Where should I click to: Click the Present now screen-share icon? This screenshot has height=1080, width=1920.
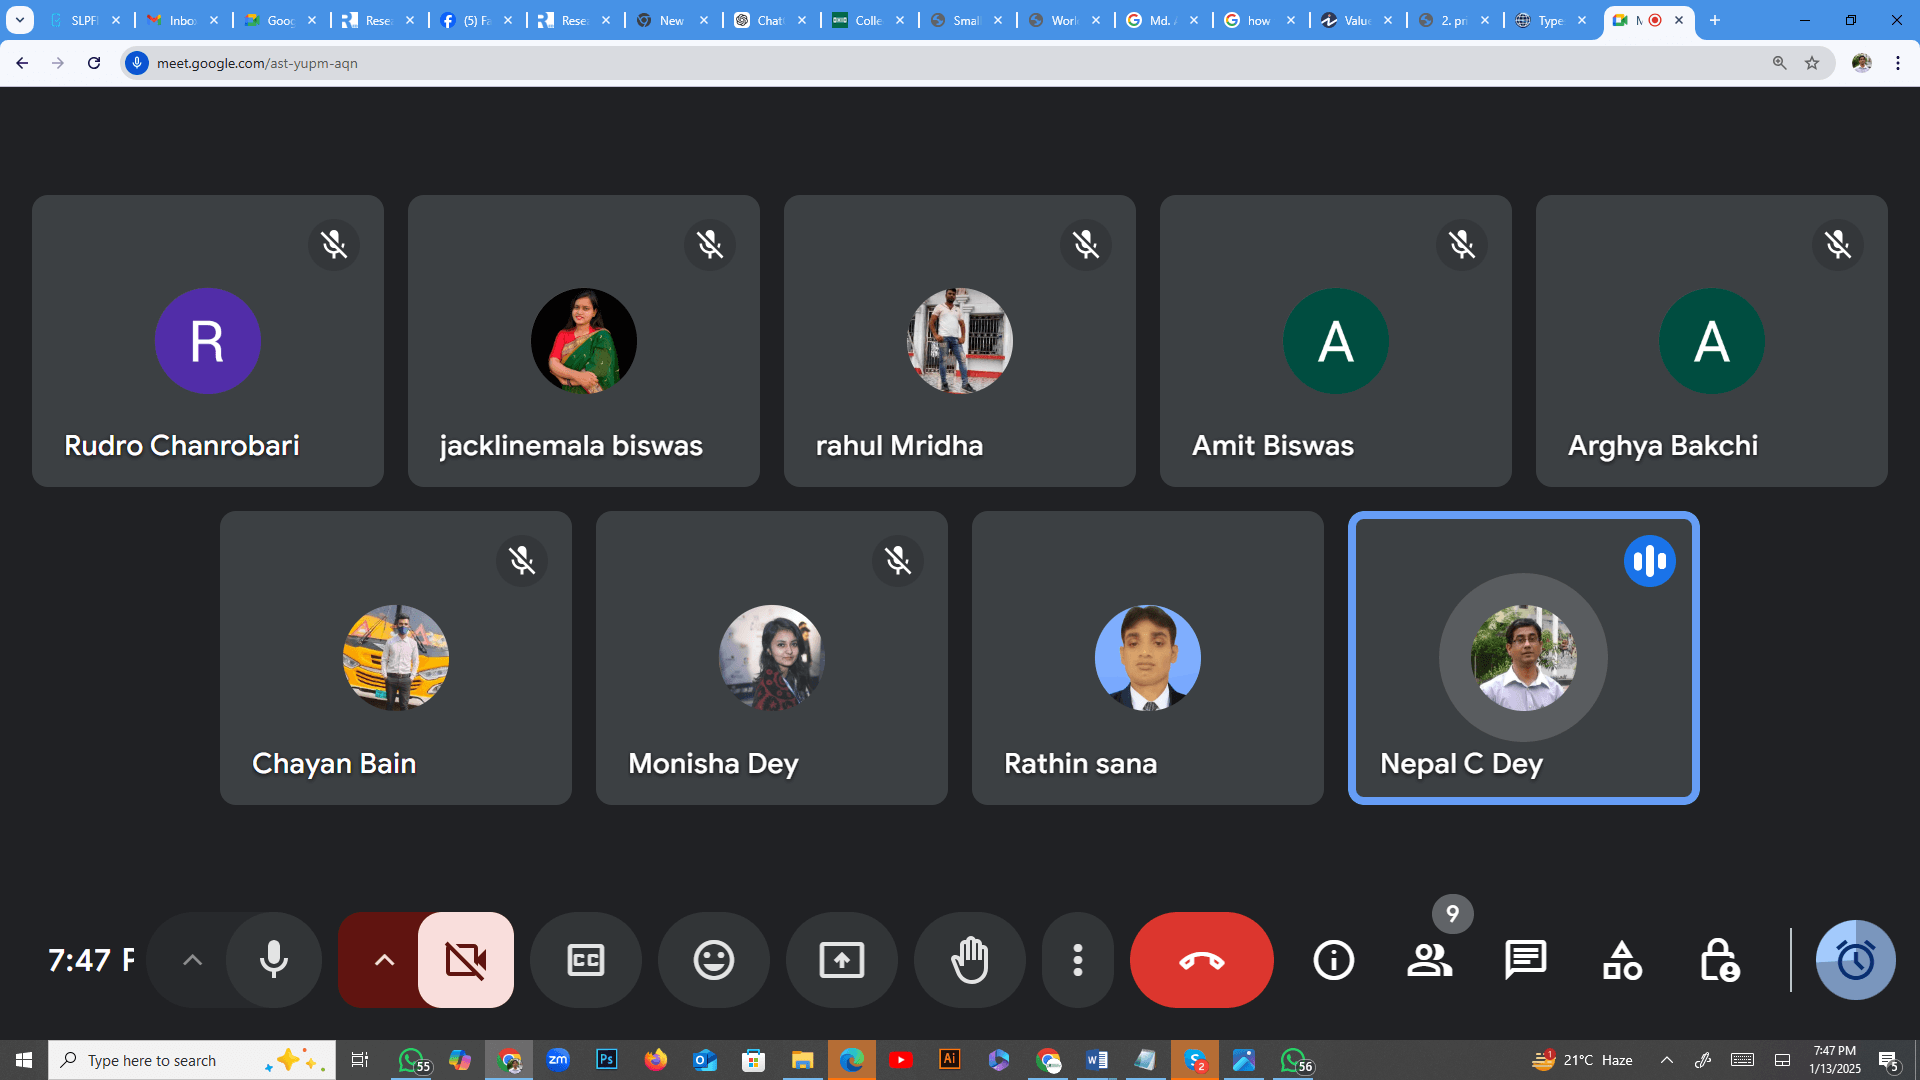pyautogui.click(x=841, y=960)
